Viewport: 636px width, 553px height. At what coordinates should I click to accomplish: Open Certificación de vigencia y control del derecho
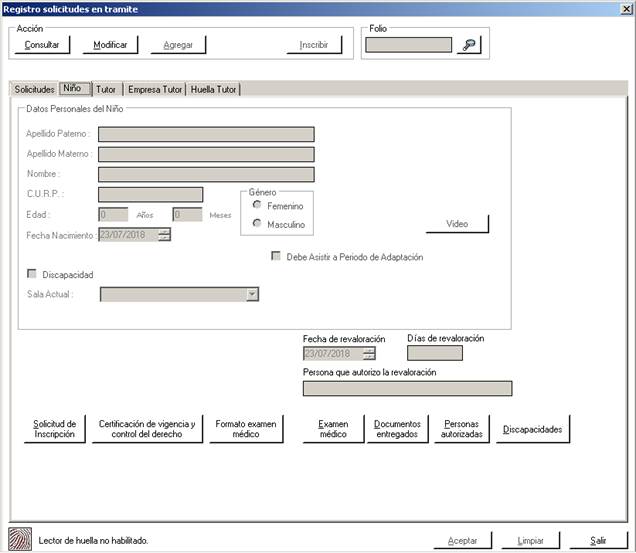(147, 429)
